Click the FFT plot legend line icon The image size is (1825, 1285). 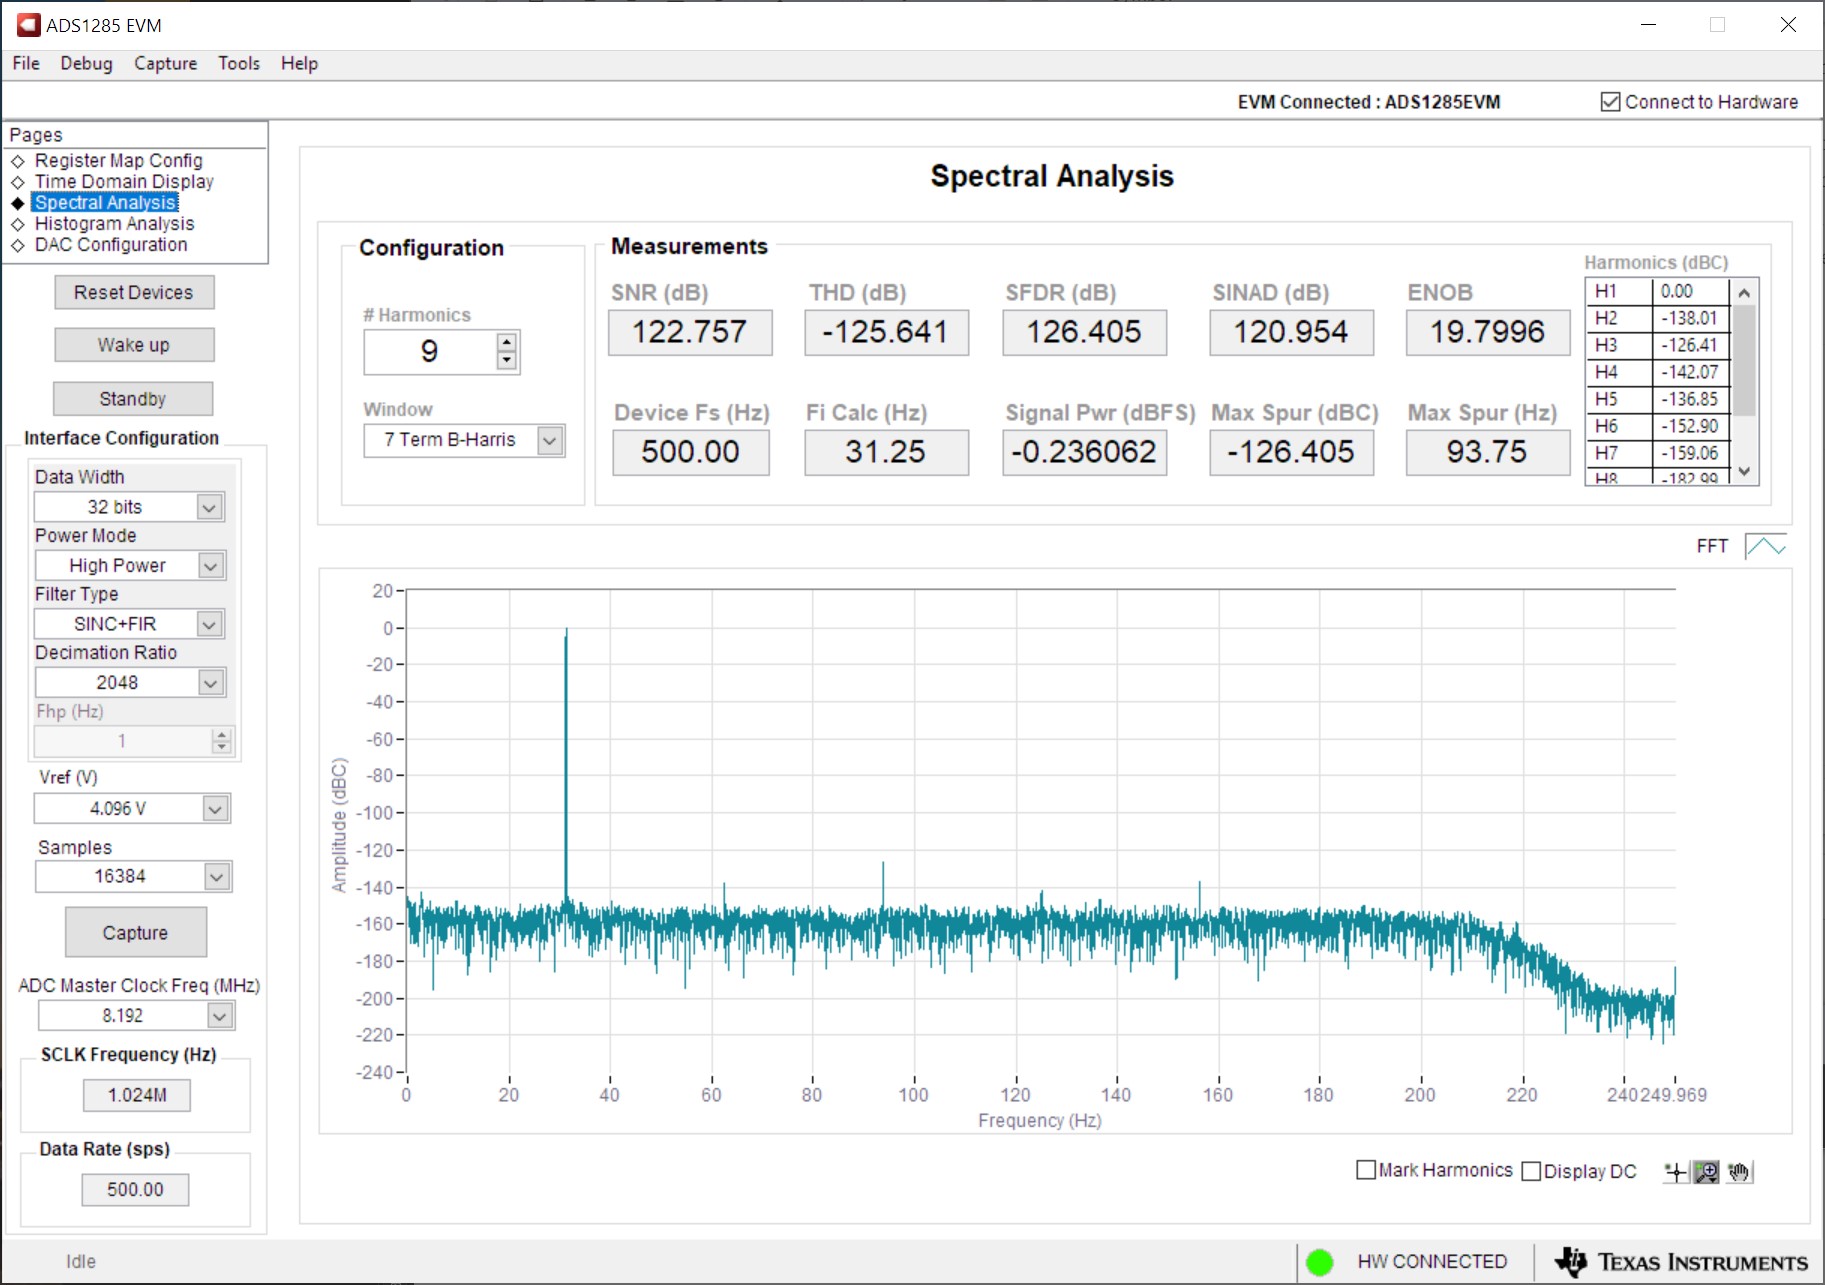point(1766,546)
